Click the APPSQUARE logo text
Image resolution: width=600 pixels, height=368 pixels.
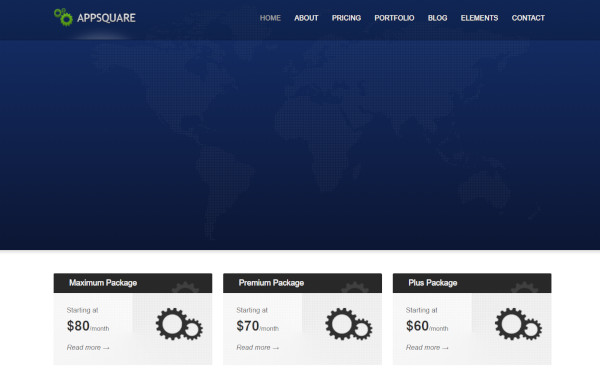(106, 18)
